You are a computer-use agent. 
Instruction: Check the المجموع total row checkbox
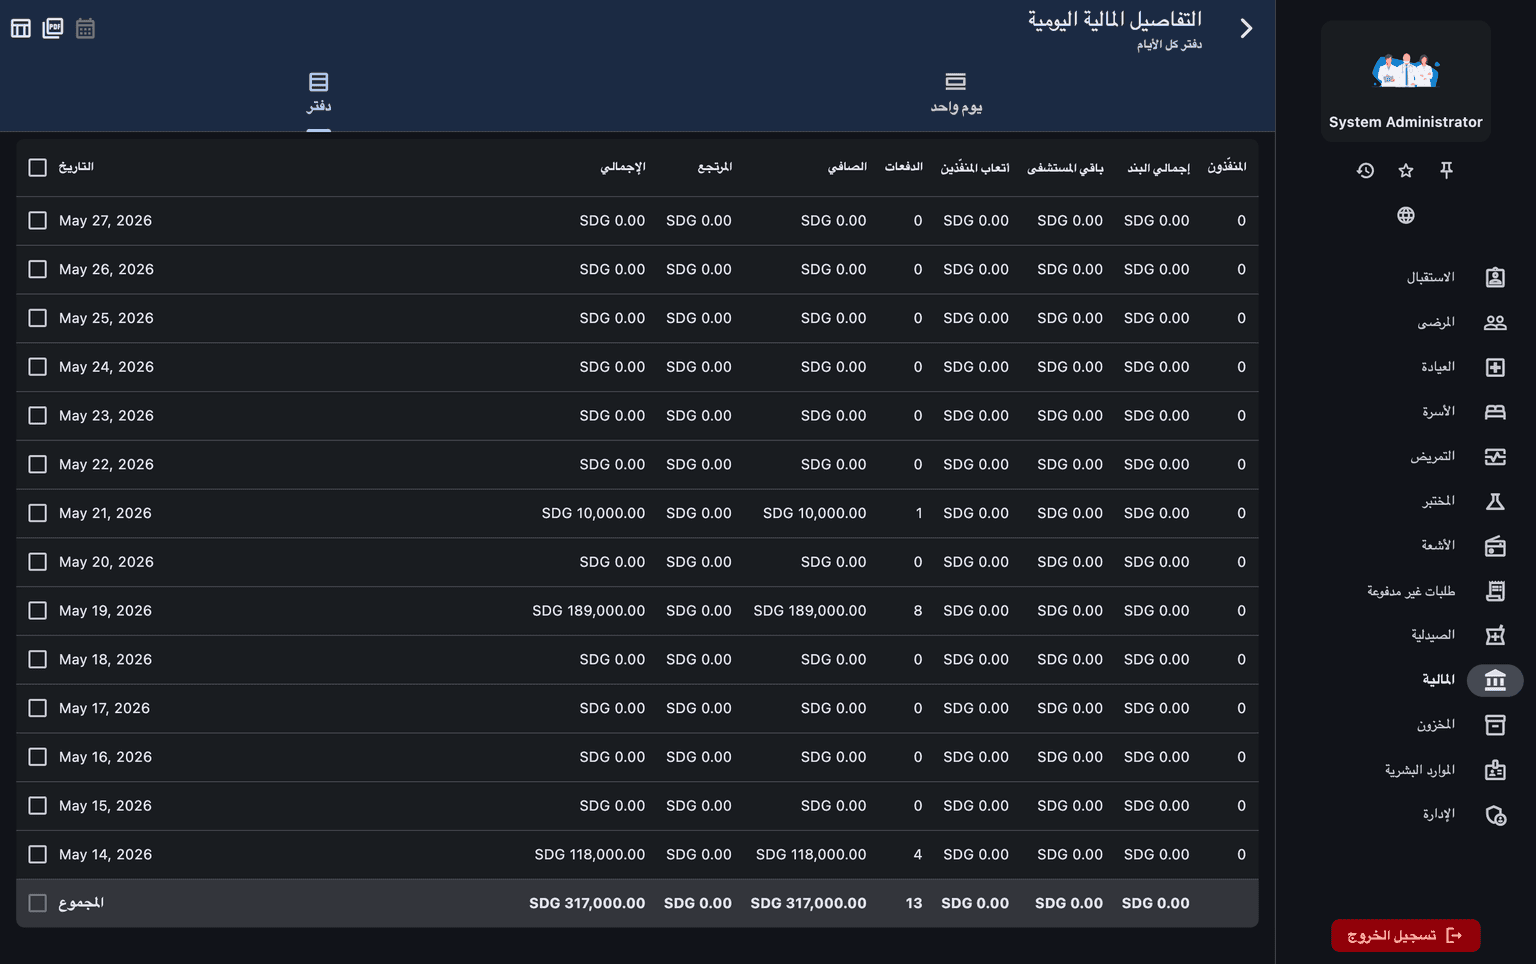click(38, 903)
